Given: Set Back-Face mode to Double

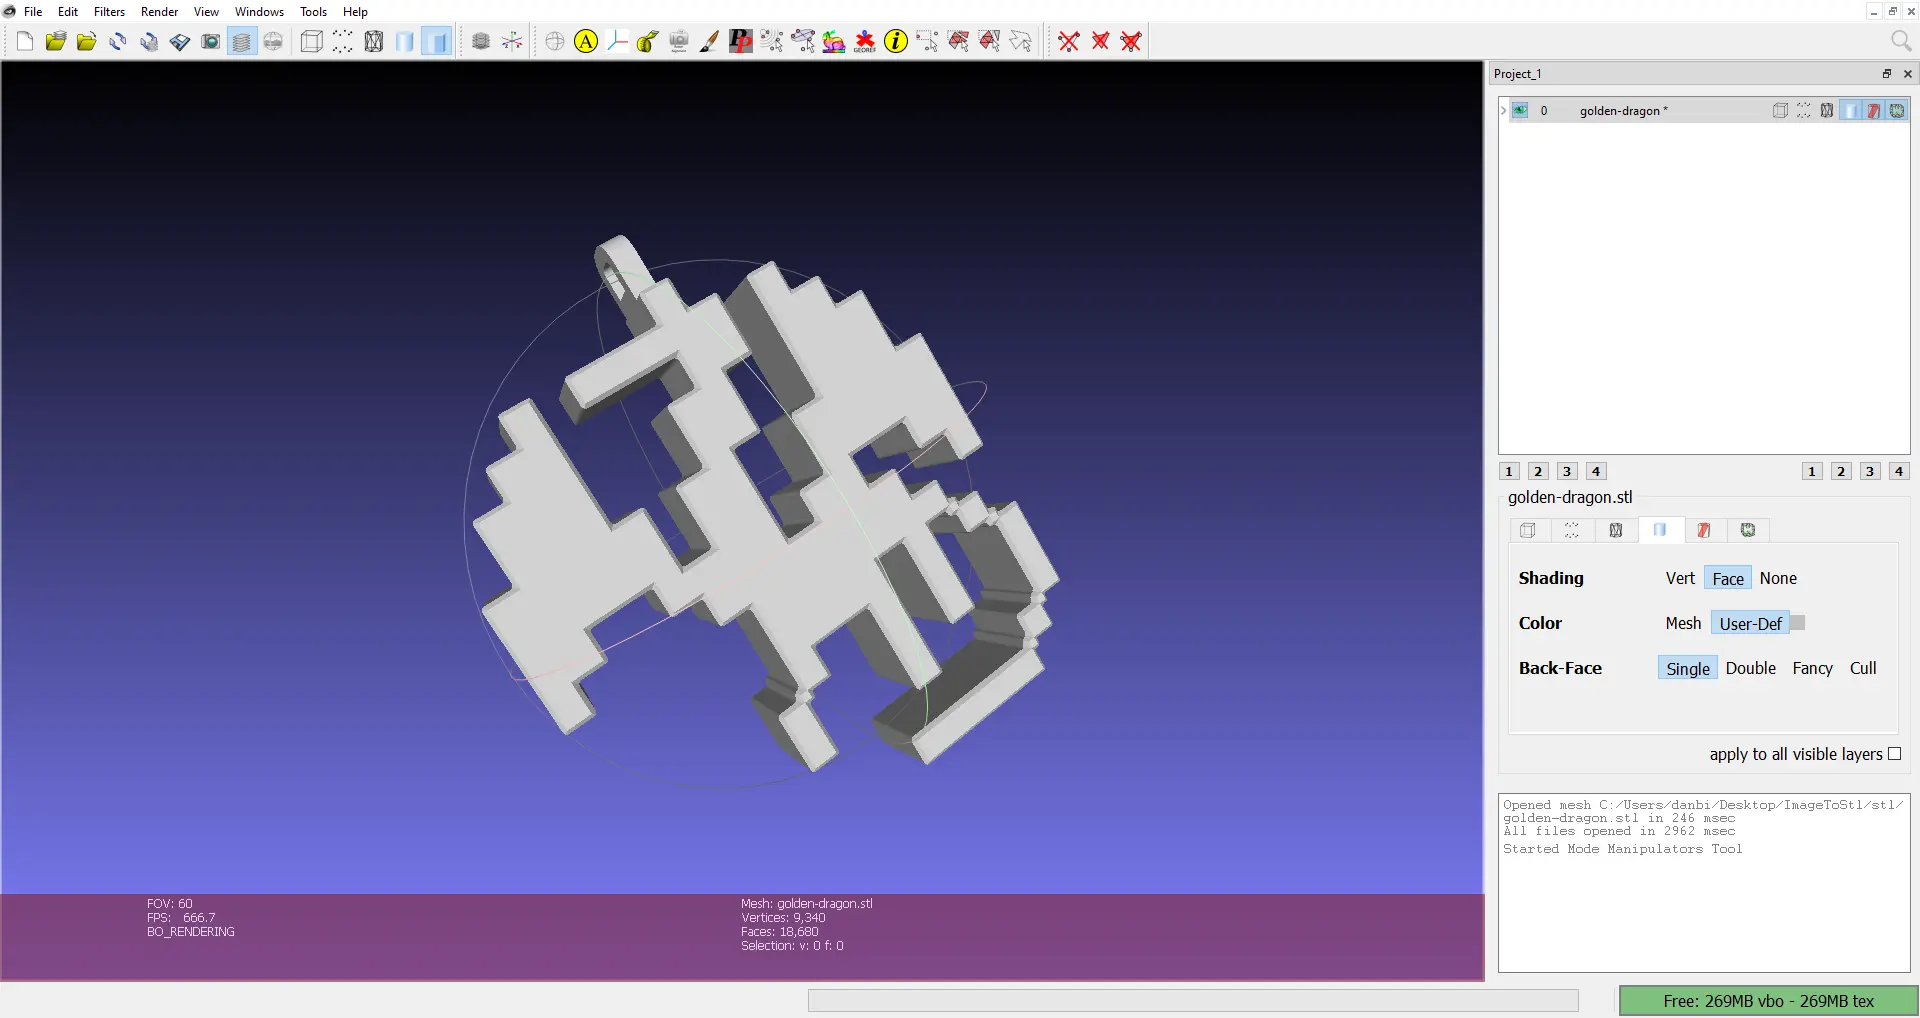Looking at the screenshot, I should [1750, 668].
